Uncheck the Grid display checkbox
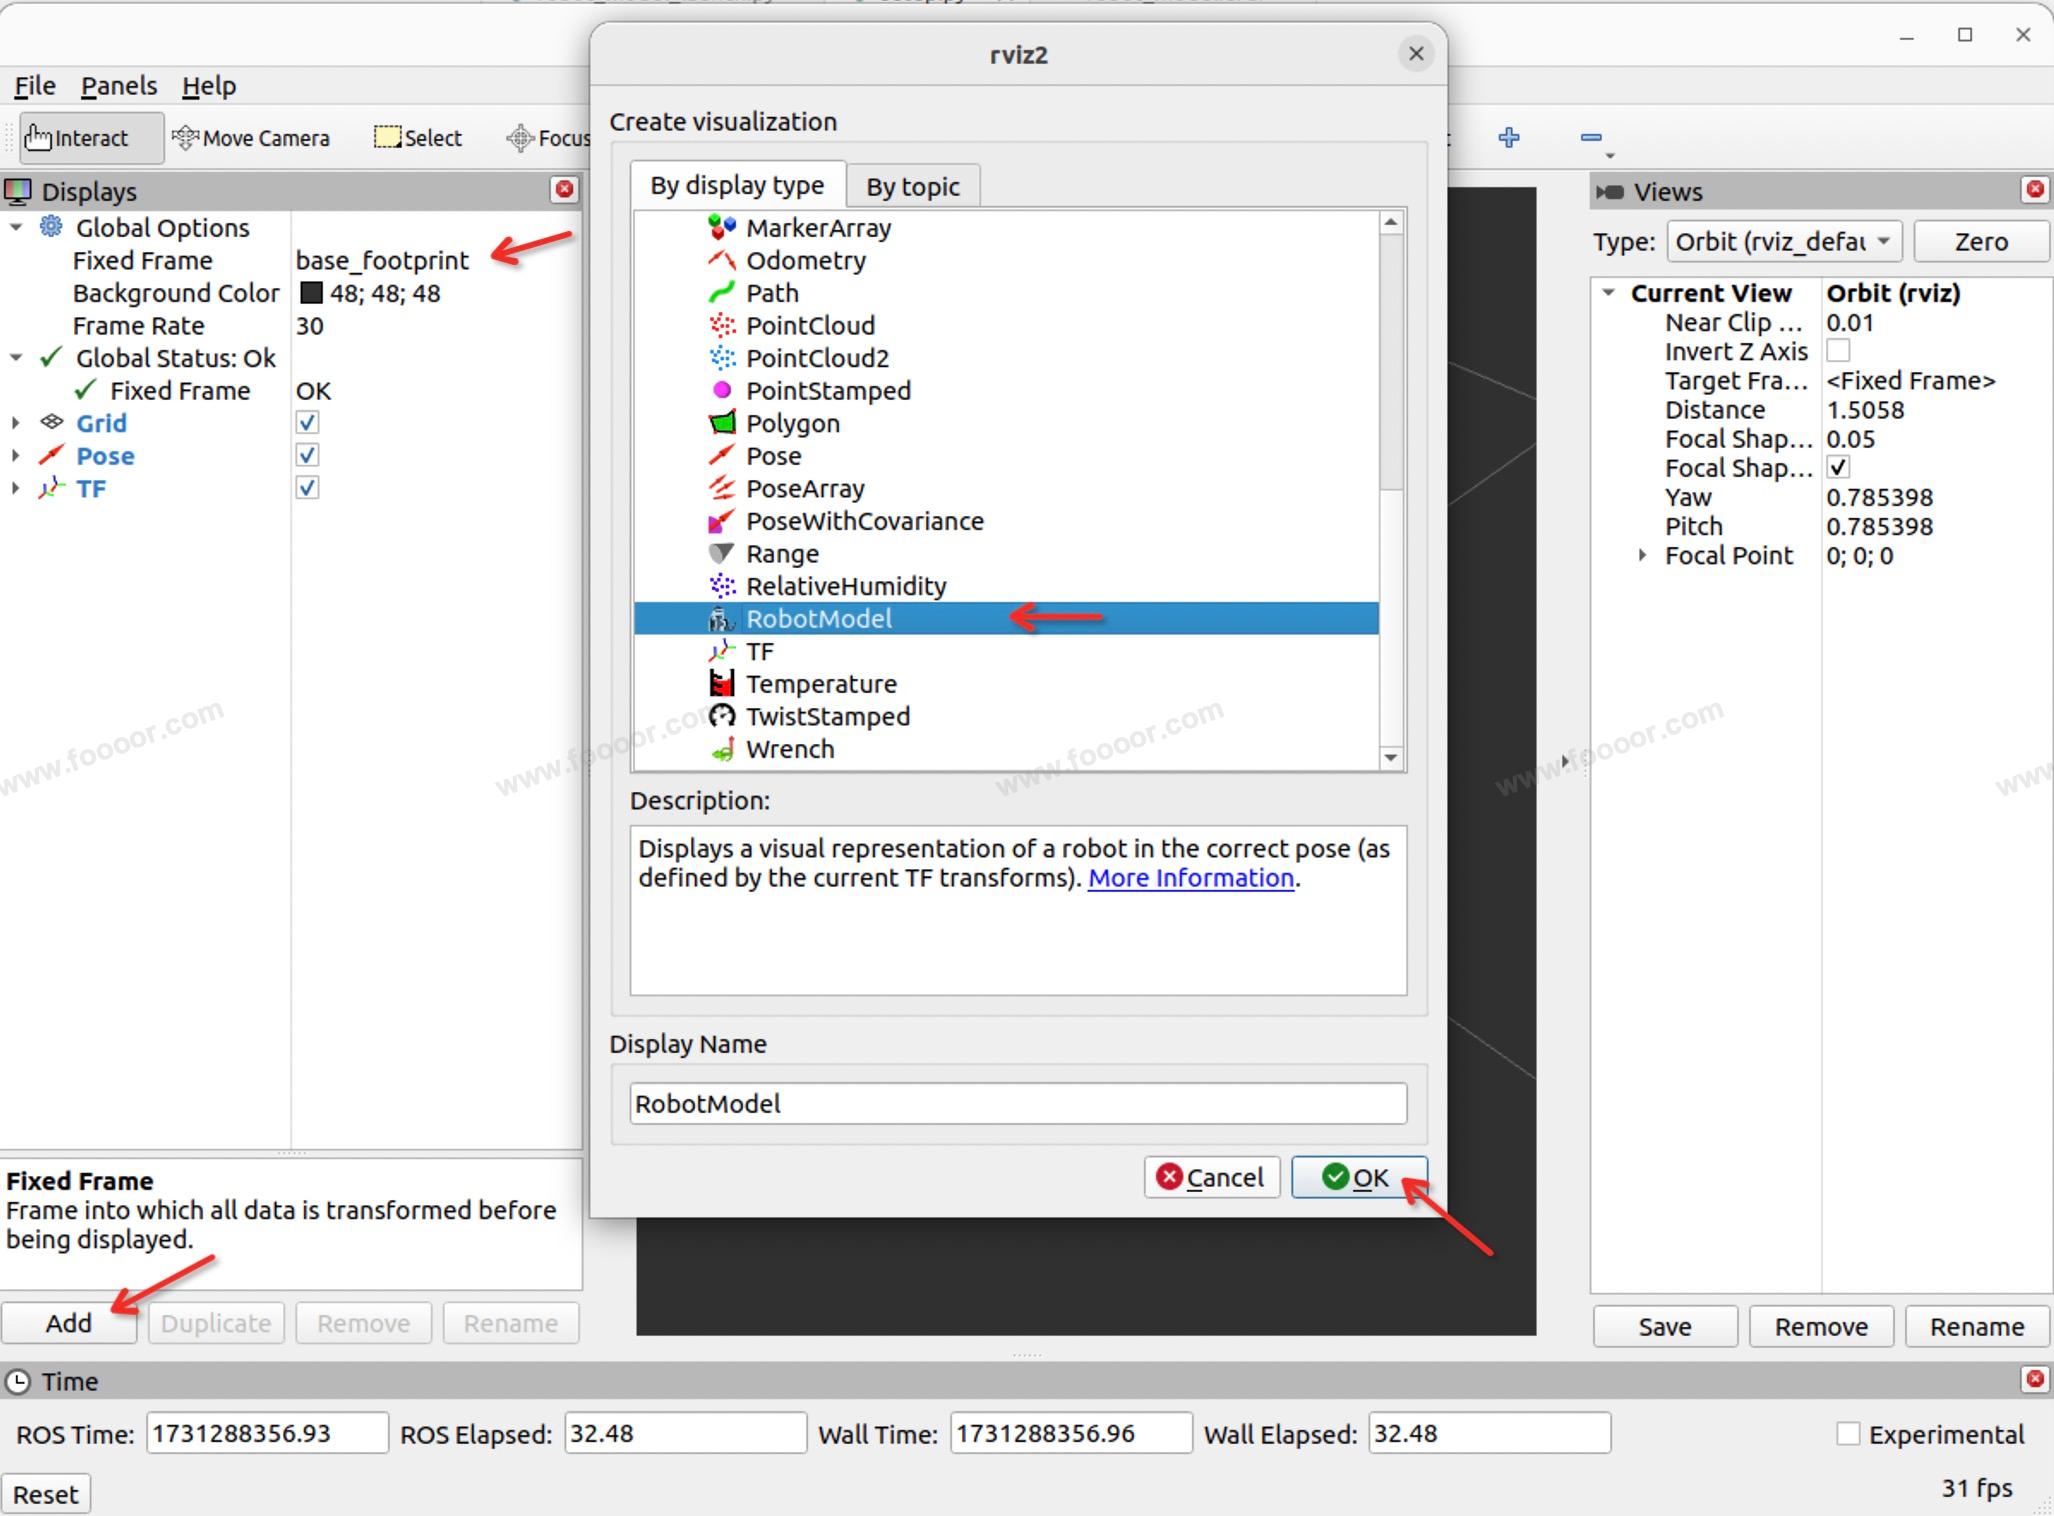 (307, 423)
